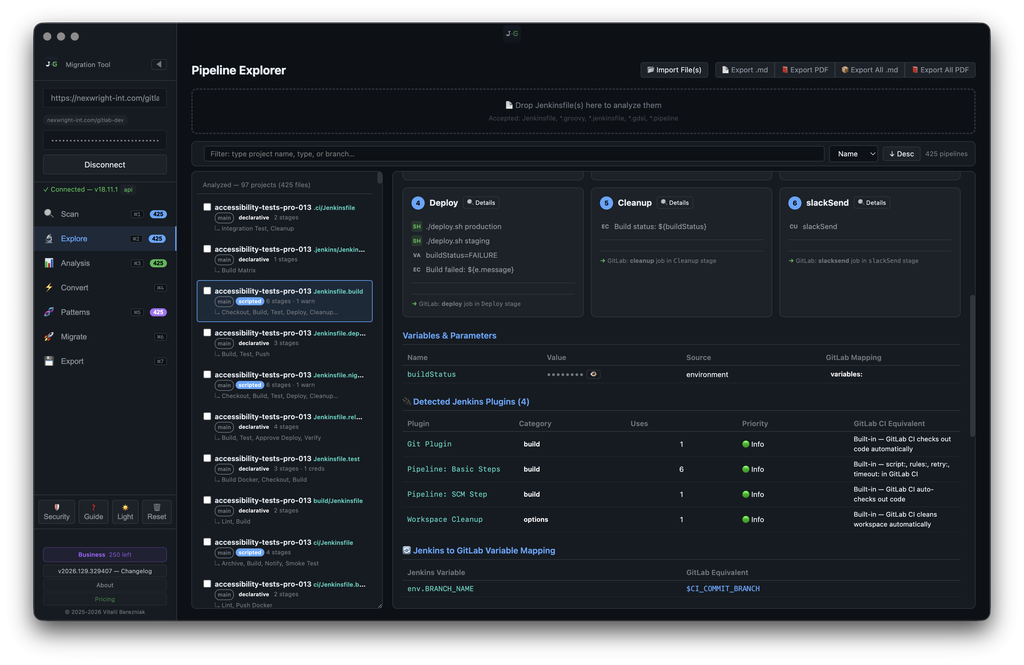The width and height of the screenshot is (1024, 665).
Task: Open Details for the slackSend stage
Action: click(x=872, y=203)
